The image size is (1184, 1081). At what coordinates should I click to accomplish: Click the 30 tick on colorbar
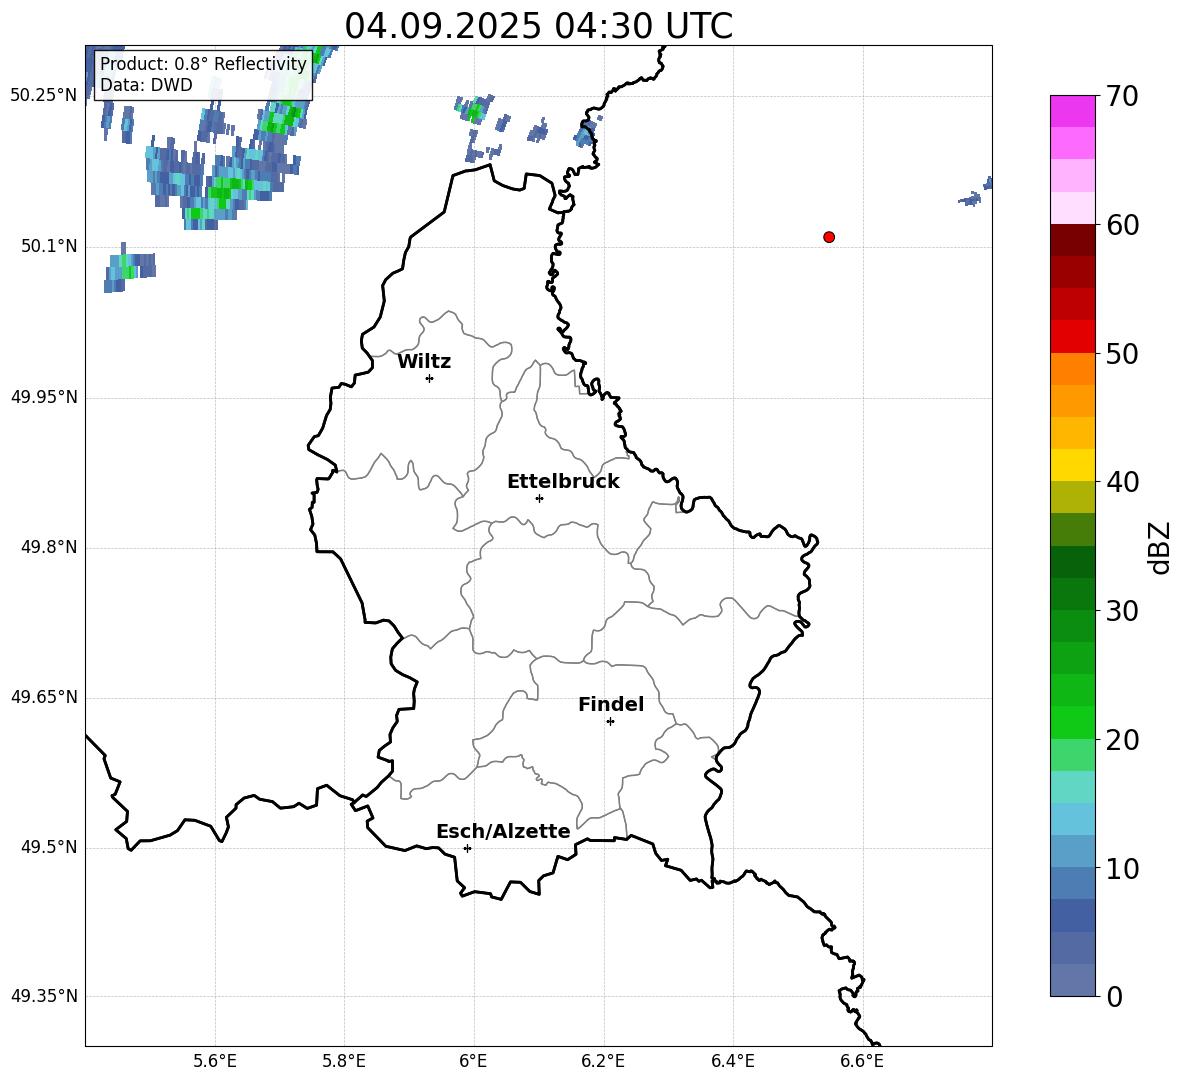click(1122, 611)
